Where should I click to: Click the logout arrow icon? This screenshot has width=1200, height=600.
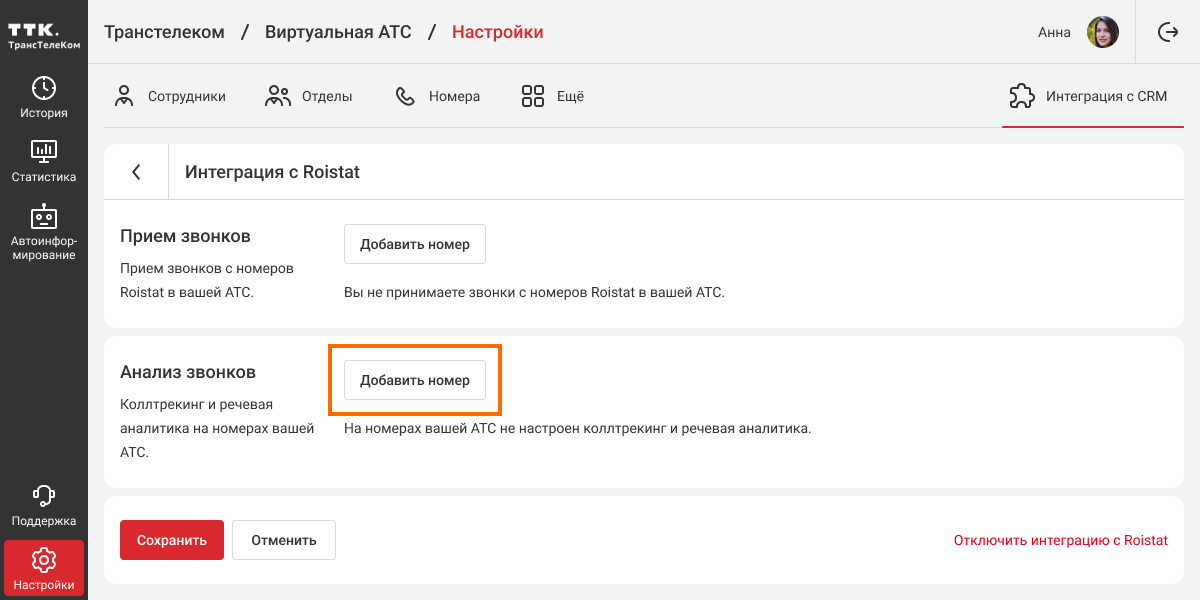tap(1167, 32)
